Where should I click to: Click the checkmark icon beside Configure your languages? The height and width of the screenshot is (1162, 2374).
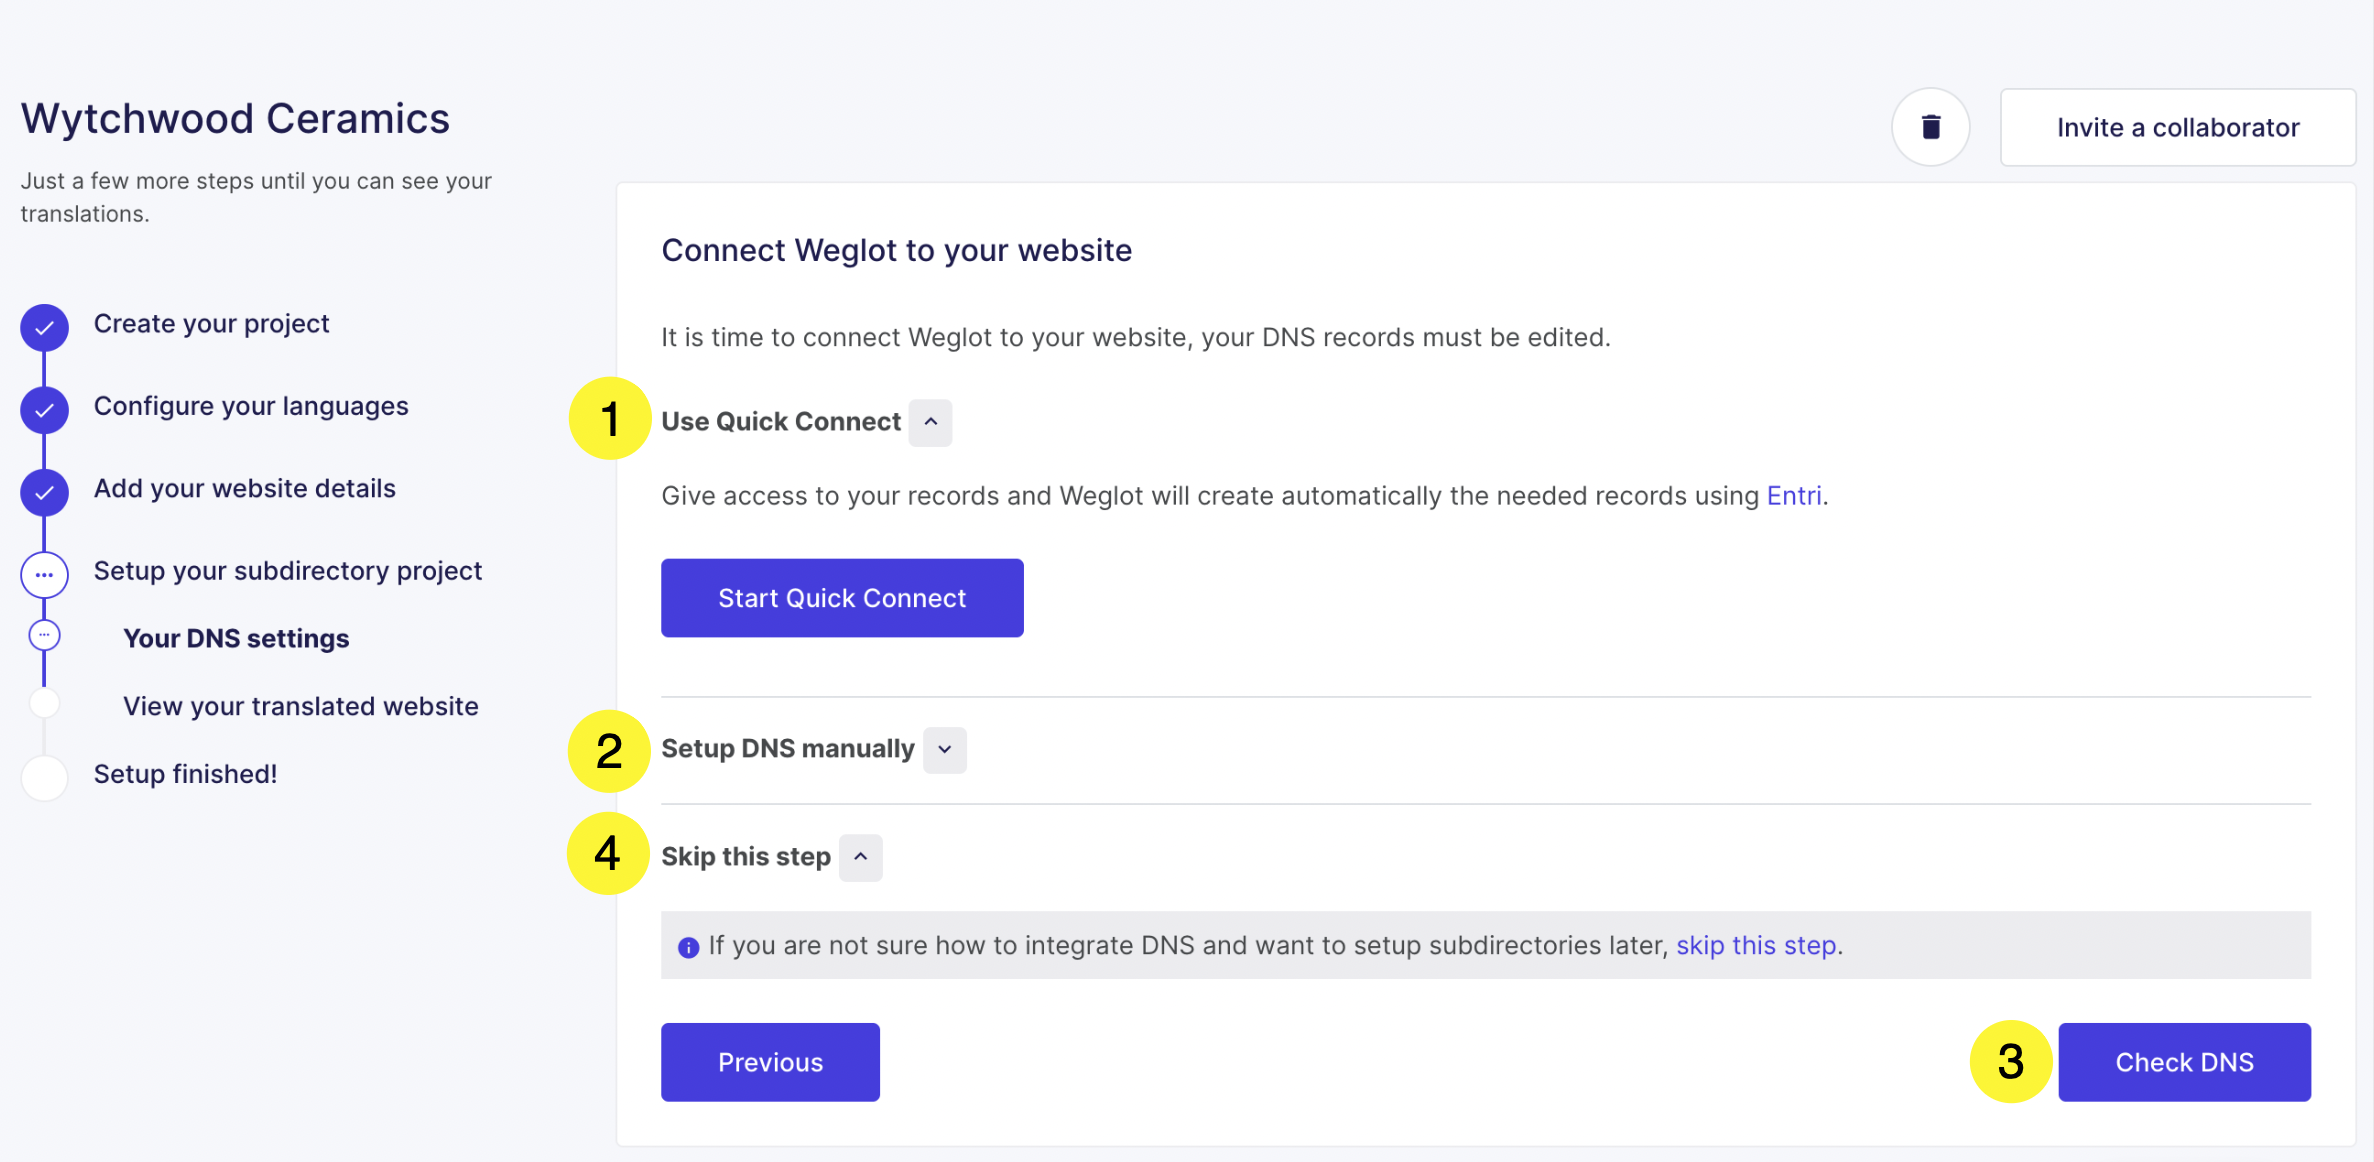[44, 410]
